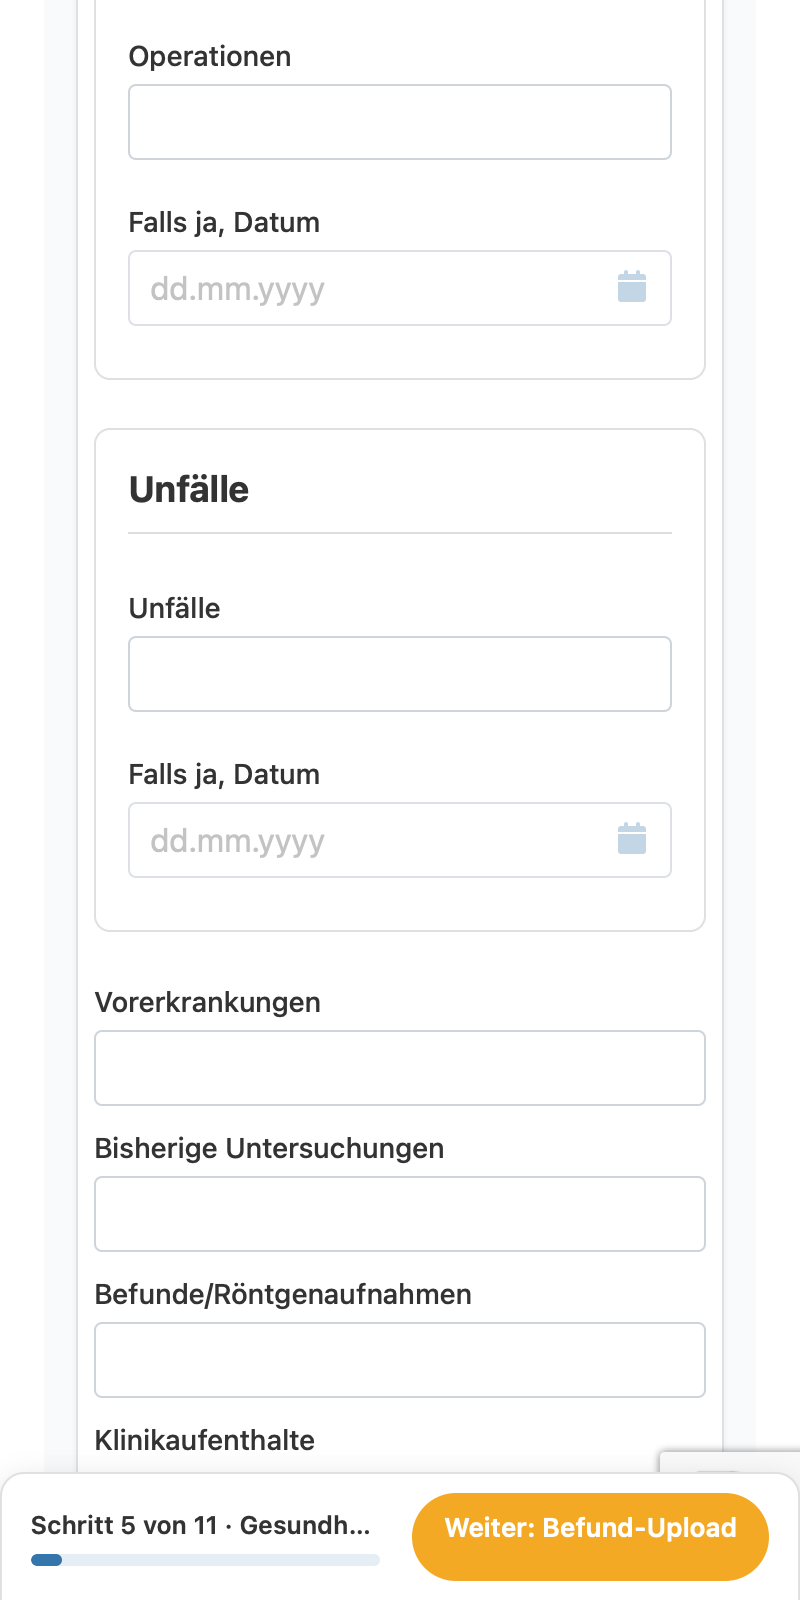
Task: Focus the Bisherige Untersuchungen input field
Action: pos(400,1214)
